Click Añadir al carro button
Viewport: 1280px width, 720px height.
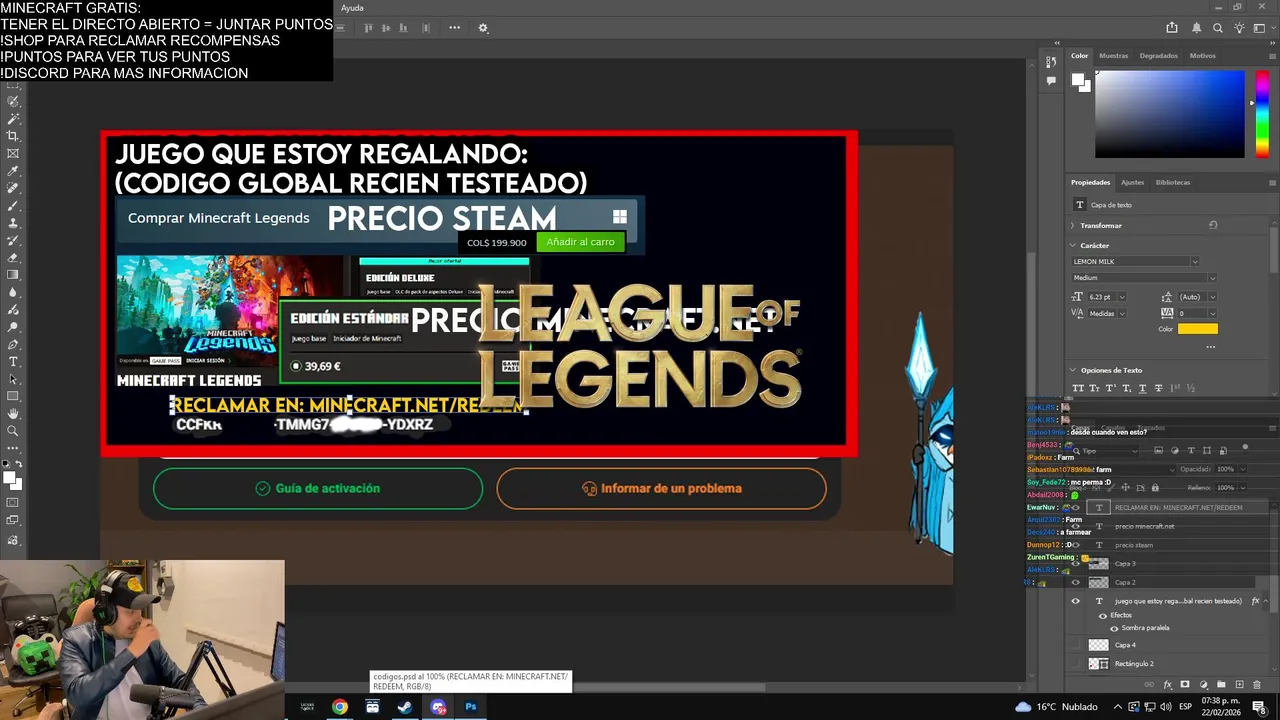point(580,242)
